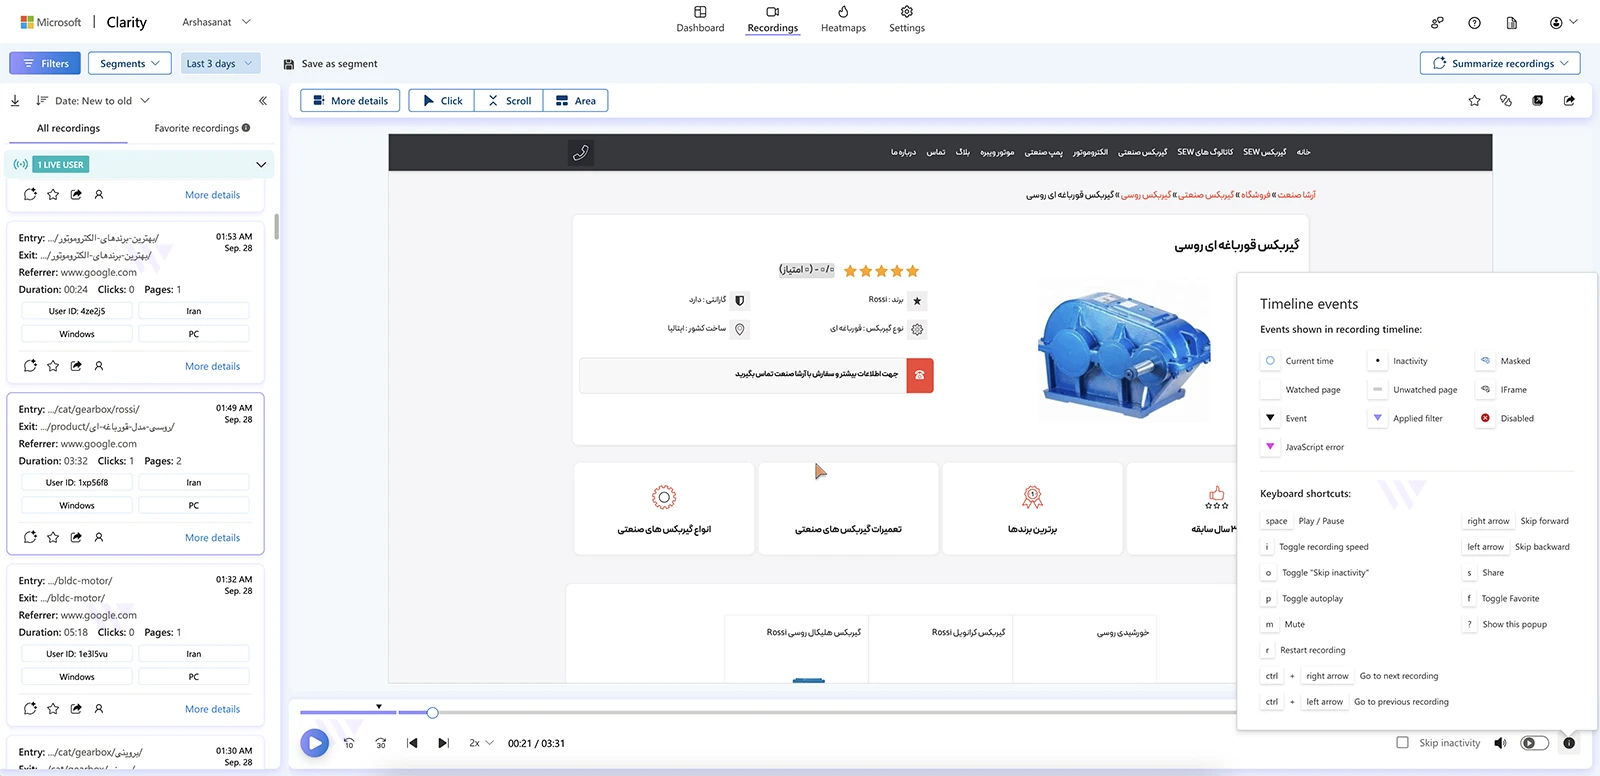Screen dimensions: 1600x776
Task: Open the Summarize recordings dropdown
Action: tap(1500, 64)
